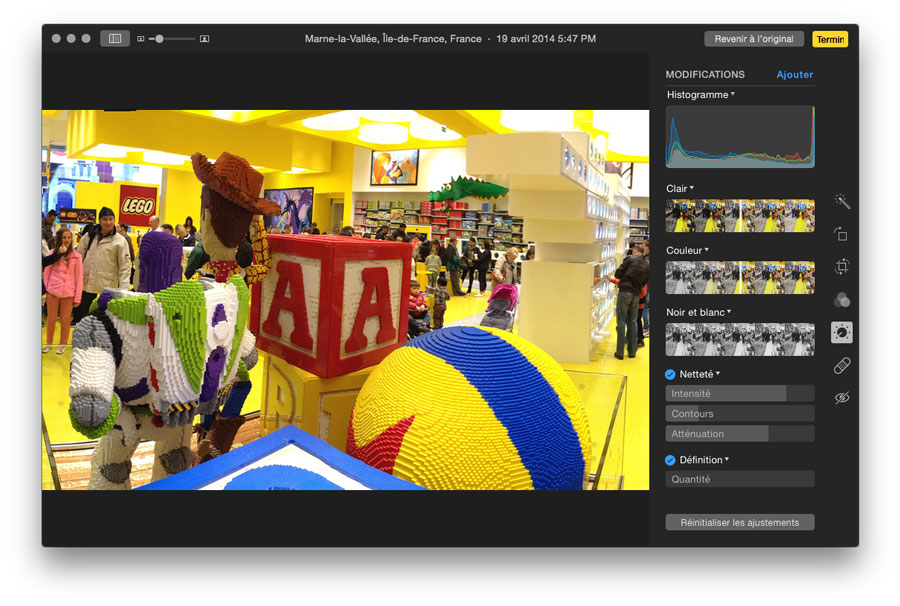The height and width of the screenshot is (606, 900).
Task: Click the Couleur thumbnail strip
Action: 740,278
